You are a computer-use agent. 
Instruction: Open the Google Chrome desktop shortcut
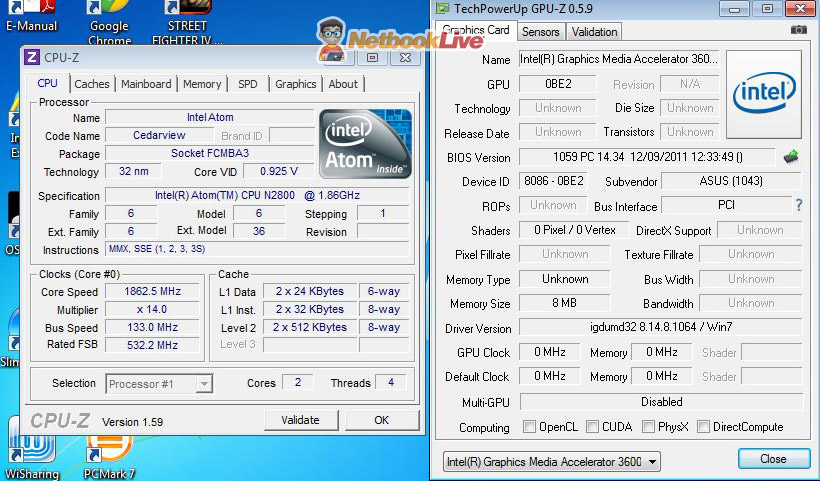point(109,22)
